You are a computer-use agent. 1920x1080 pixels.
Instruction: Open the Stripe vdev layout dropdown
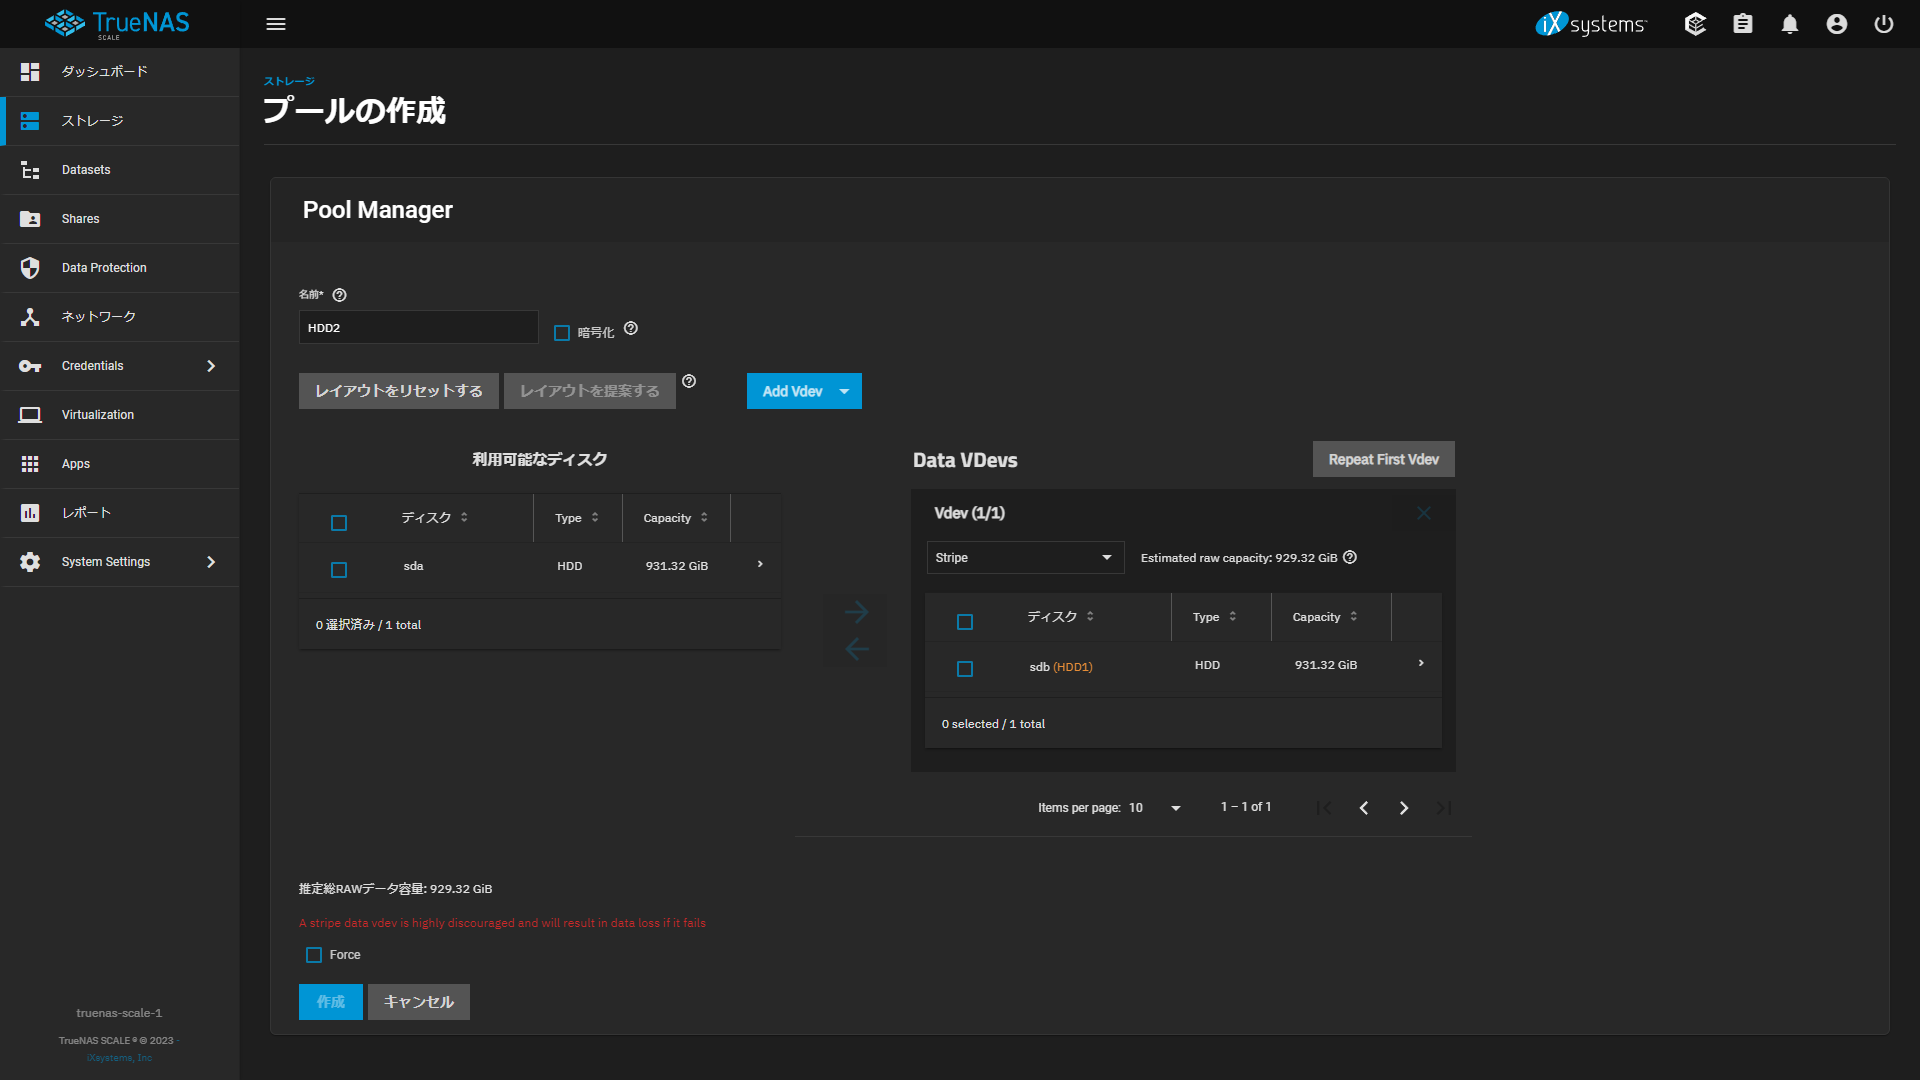click(x=1024, y=558)
